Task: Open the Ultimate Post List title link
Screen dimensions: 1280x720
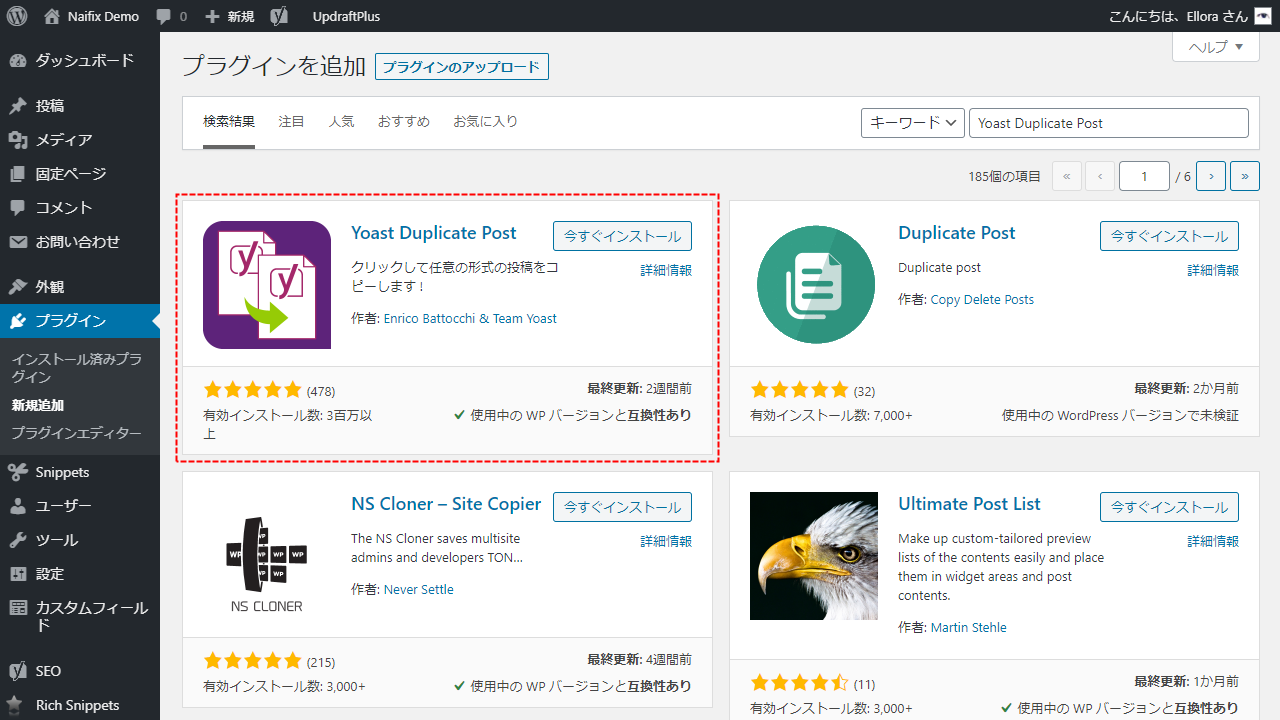Action: [x=969, y=504]
